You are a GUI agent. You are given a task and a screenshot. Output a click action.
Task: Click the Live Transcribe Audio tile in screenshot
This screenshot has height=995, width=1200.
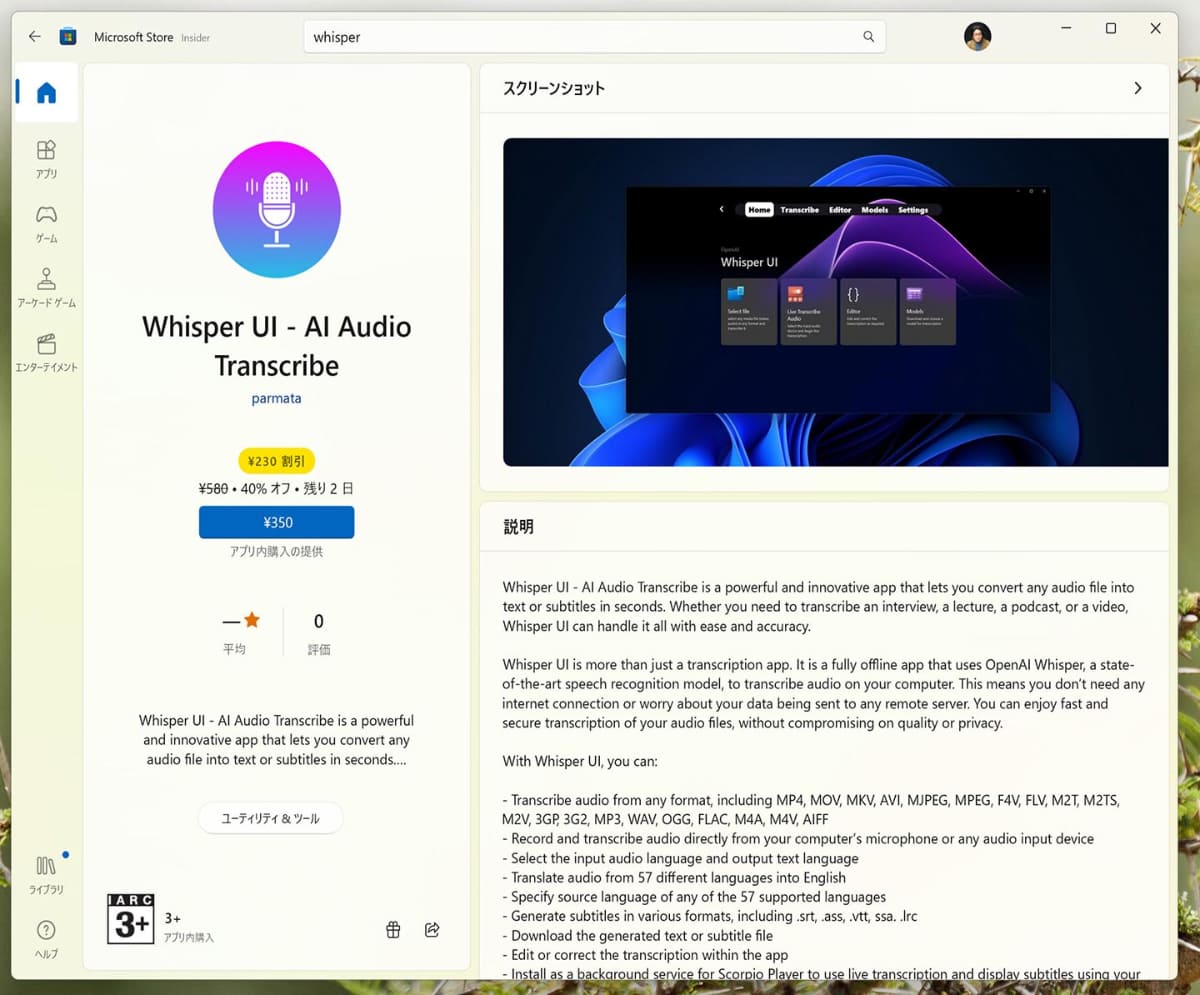tap(808, 312)
